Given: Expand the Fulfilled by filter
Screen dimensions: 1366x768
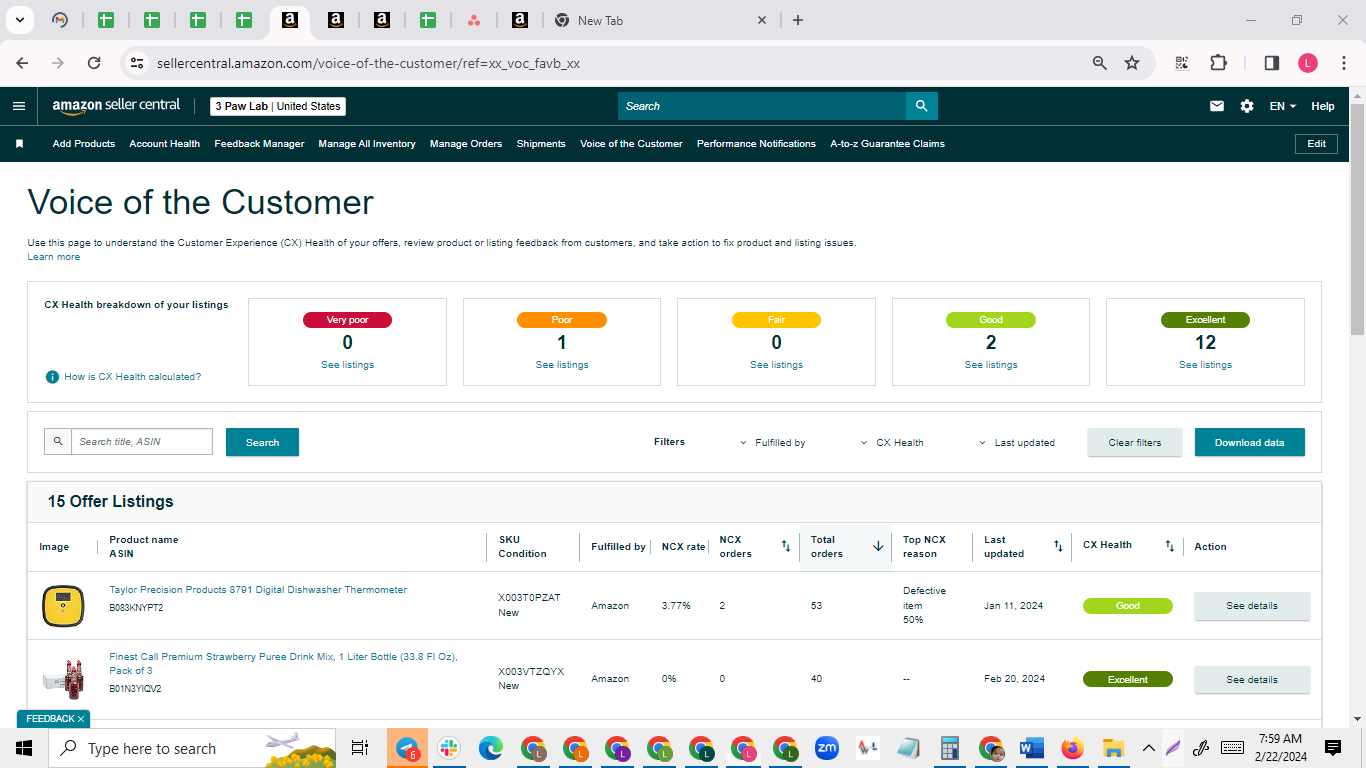Looking at the screenshot, I should point(772,442).
